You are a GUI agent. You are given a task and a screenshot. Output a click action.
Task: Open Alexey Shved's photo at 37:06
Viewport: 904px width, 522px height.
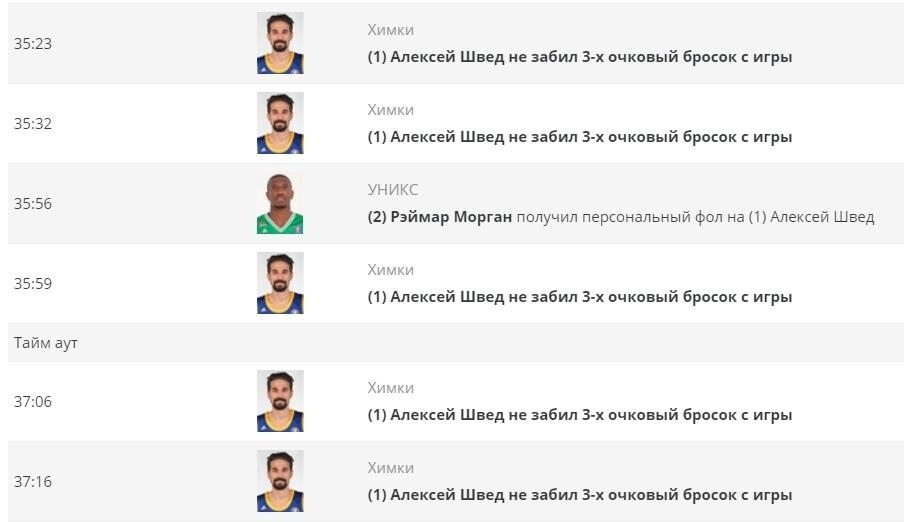click(280, 401)
